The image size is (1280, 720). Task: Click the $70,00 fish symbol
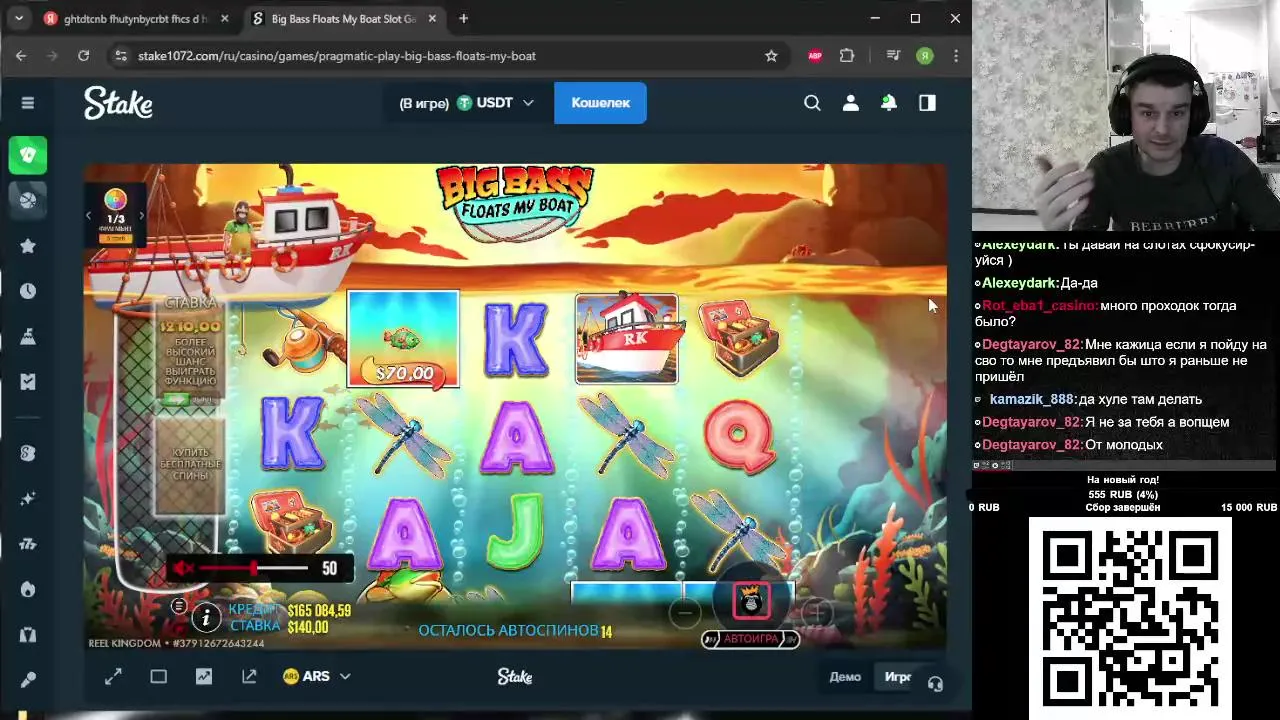(x=403, y=339)
